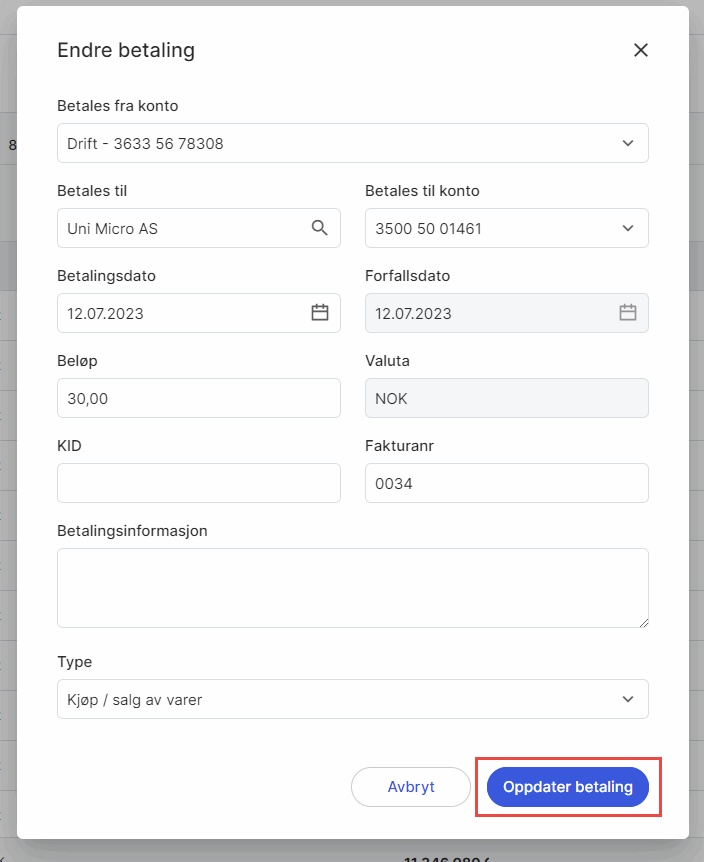The height and width of the screenshot is (862, 704).
Task: Click the search magnifier in Betales til
Action: pos(320,228)
